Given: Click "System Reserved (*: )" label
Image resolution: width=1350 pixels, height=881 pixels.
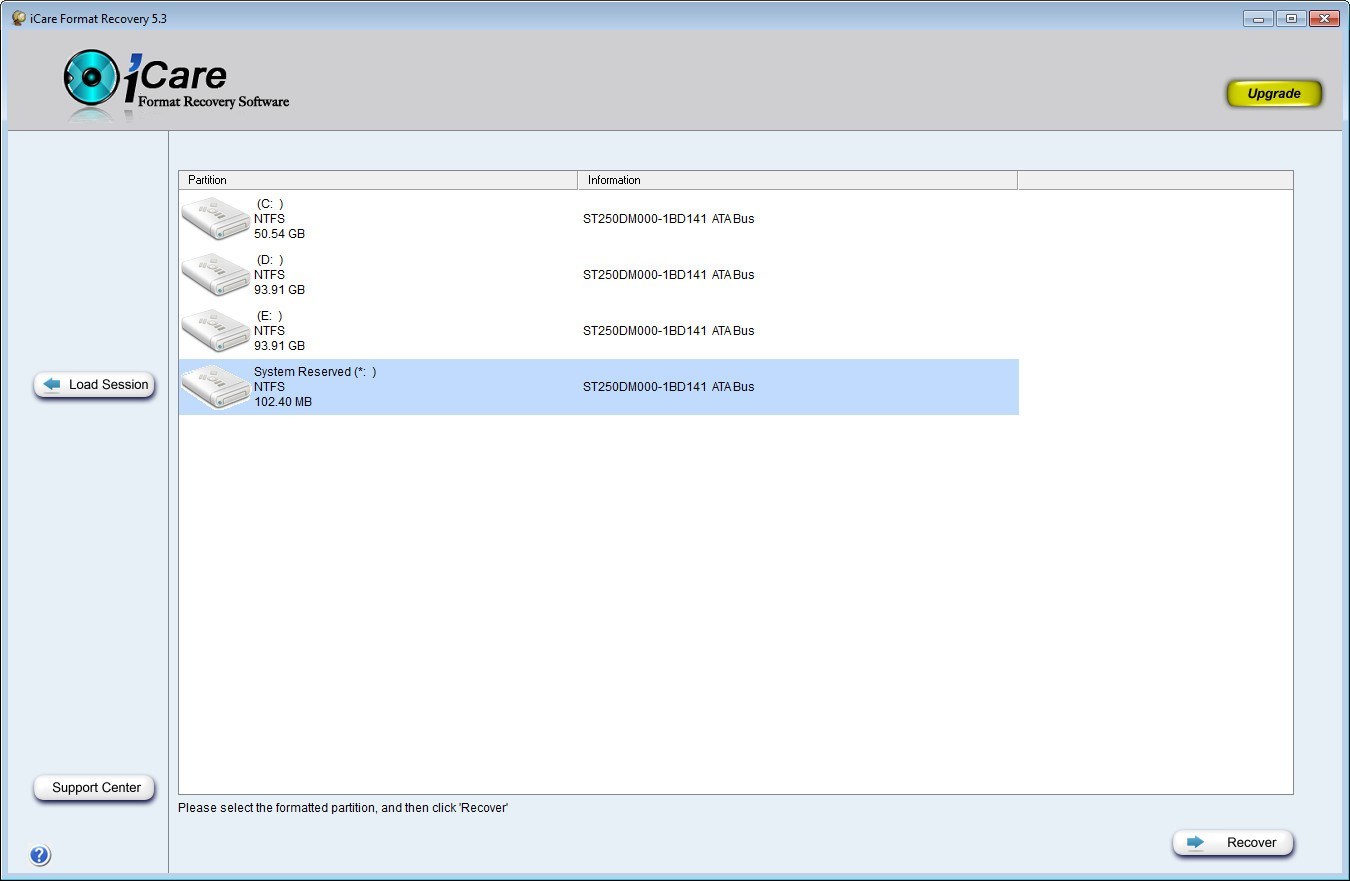Looking at the screenshot, I should tap(315, 372).
